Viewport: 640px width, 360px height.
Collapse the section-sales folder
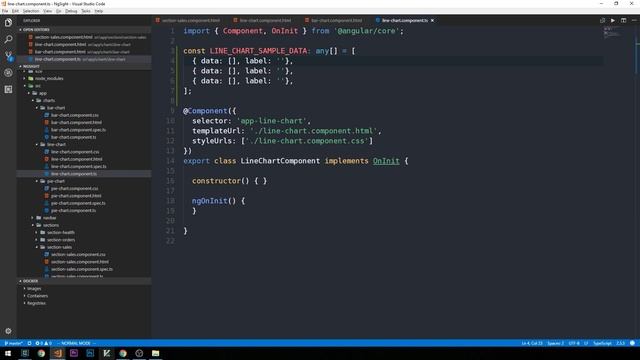59,247
